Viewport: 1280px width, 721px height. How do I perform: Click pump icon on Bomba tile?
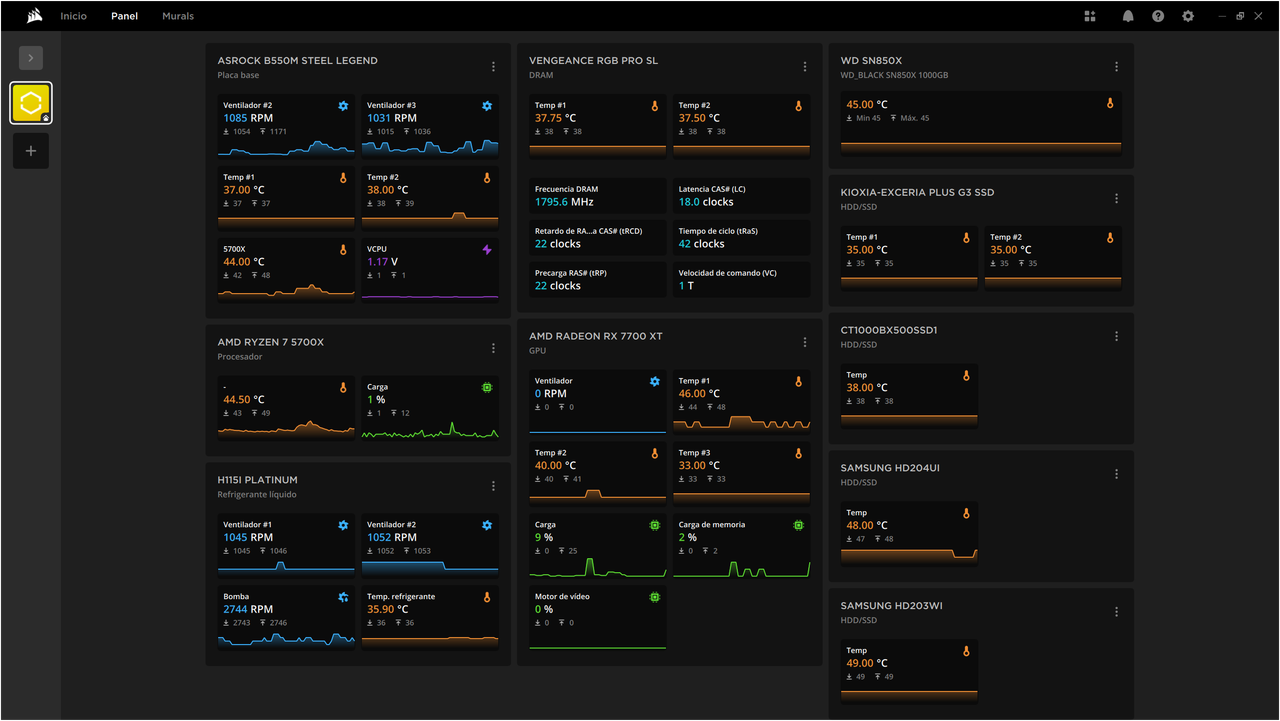(x=343, y=597)
